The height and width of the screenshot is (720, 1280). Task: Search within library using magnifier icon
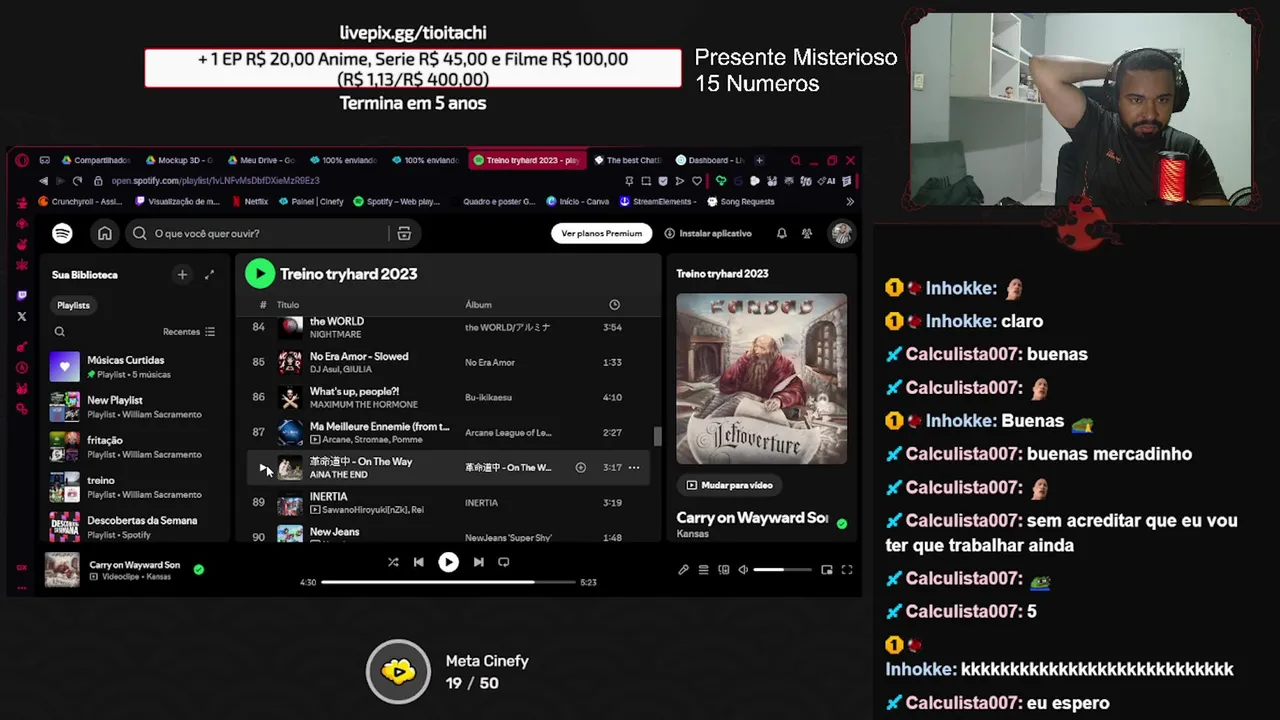pyautogui.click(x=60, y=331)
